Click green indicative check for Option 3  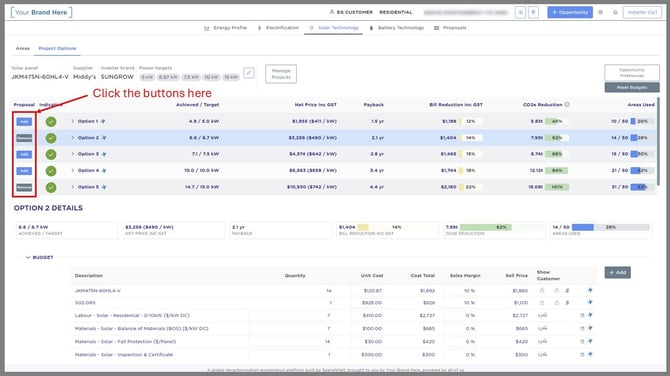pos(51,154)
